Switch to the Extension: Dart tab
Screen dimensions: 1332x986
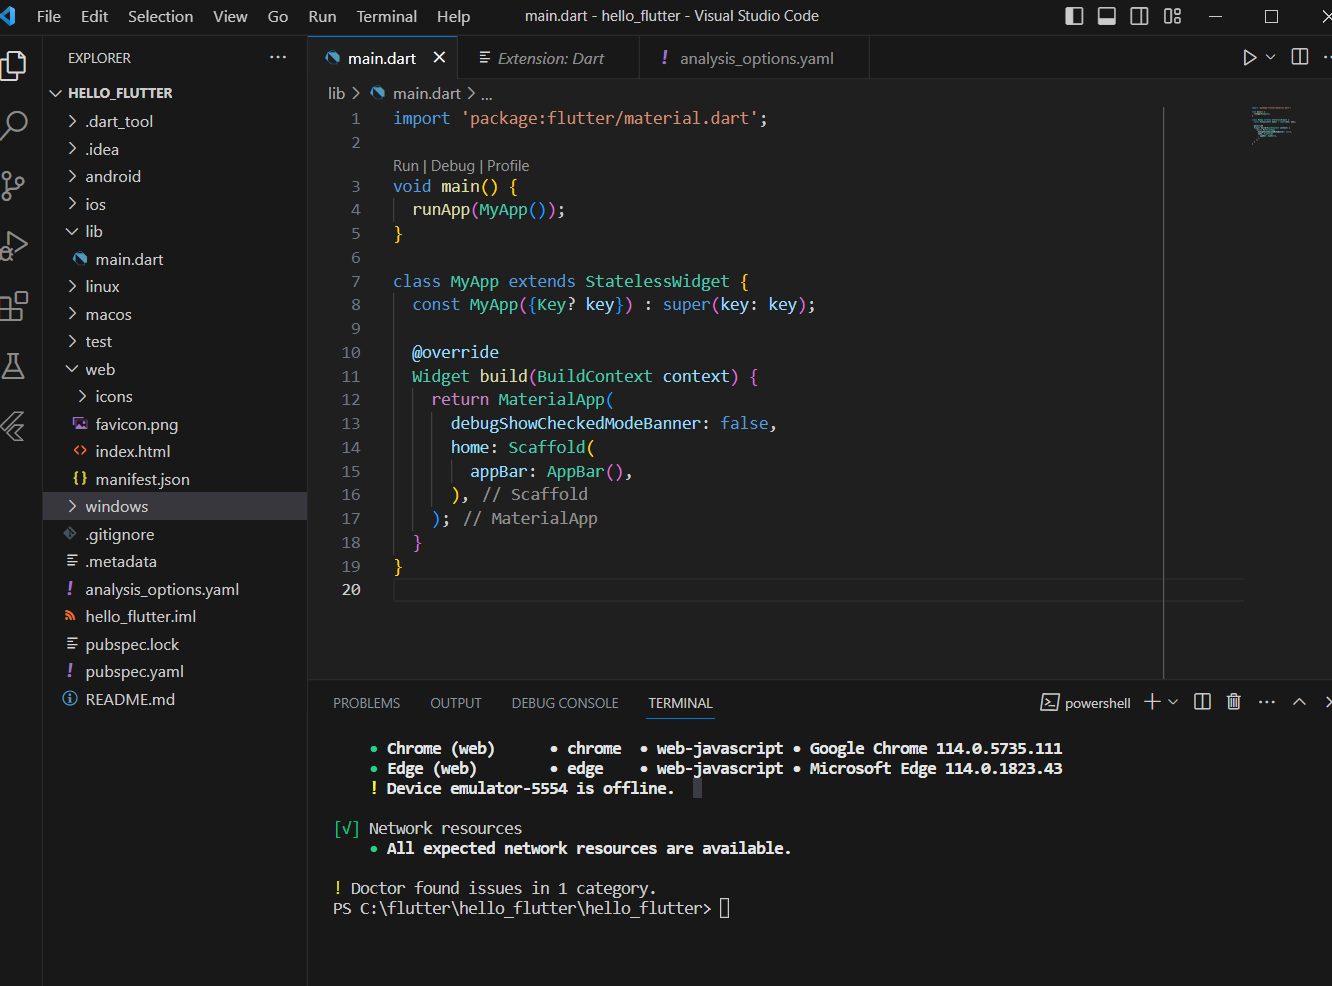[x=550, y=58]
